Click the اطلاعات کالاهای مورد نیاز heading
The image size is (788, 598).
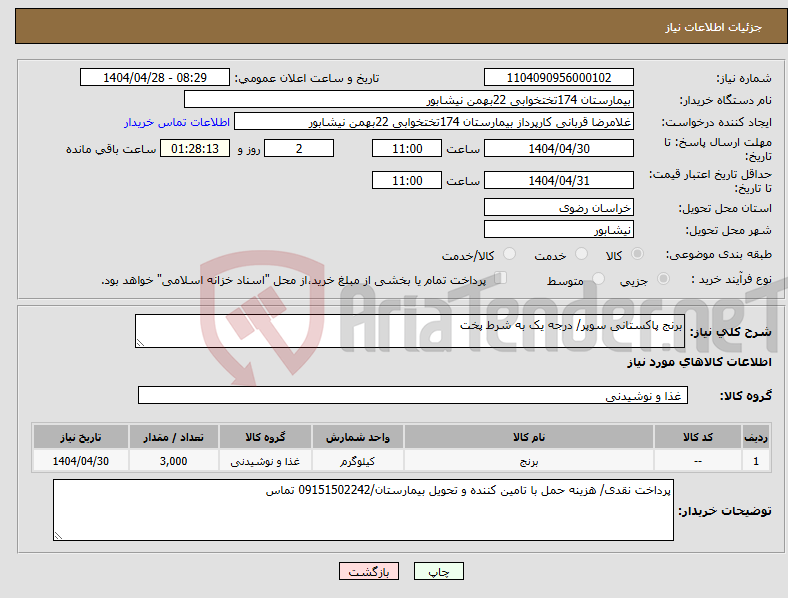pyautogui.click(x=699, y=362)
